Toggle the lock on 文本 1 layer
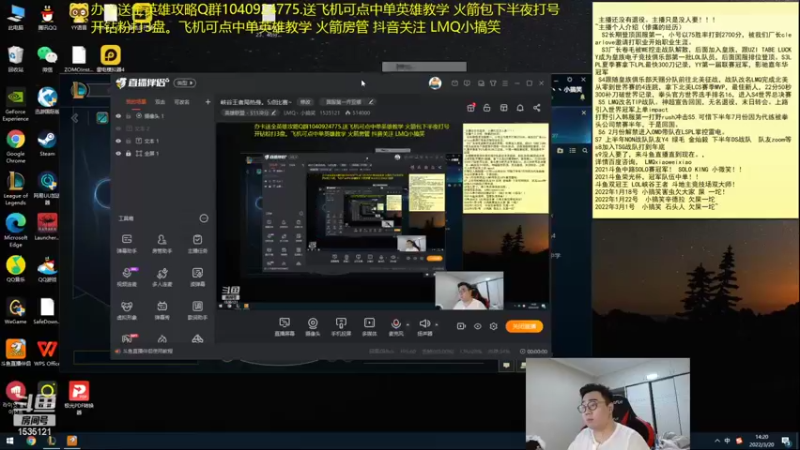The width and height of the screenshot is (800, 450). pos(129,141)
